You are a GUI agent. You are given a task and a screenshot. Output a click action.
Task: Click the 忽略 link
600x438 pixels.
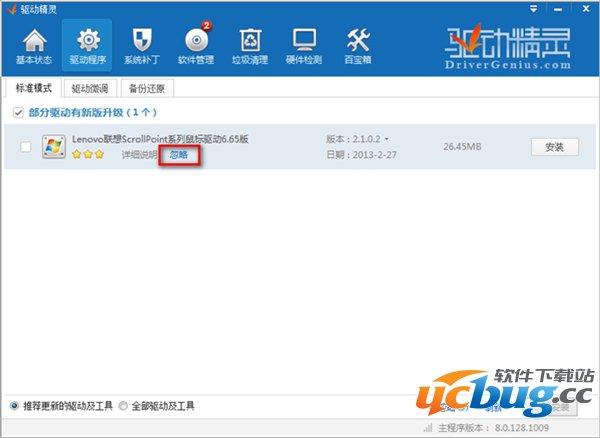[179, 155]
